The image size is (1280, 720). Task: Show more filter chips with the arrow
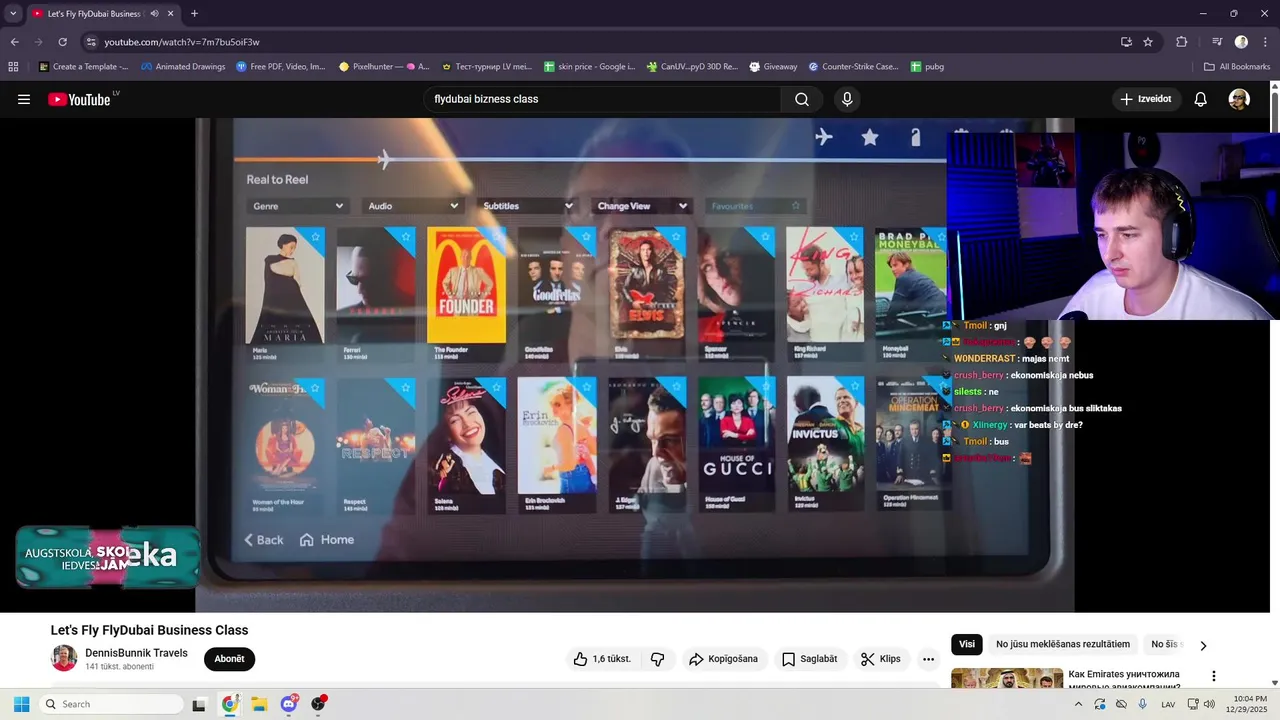pyautogui.click(x=1203, y=645)
